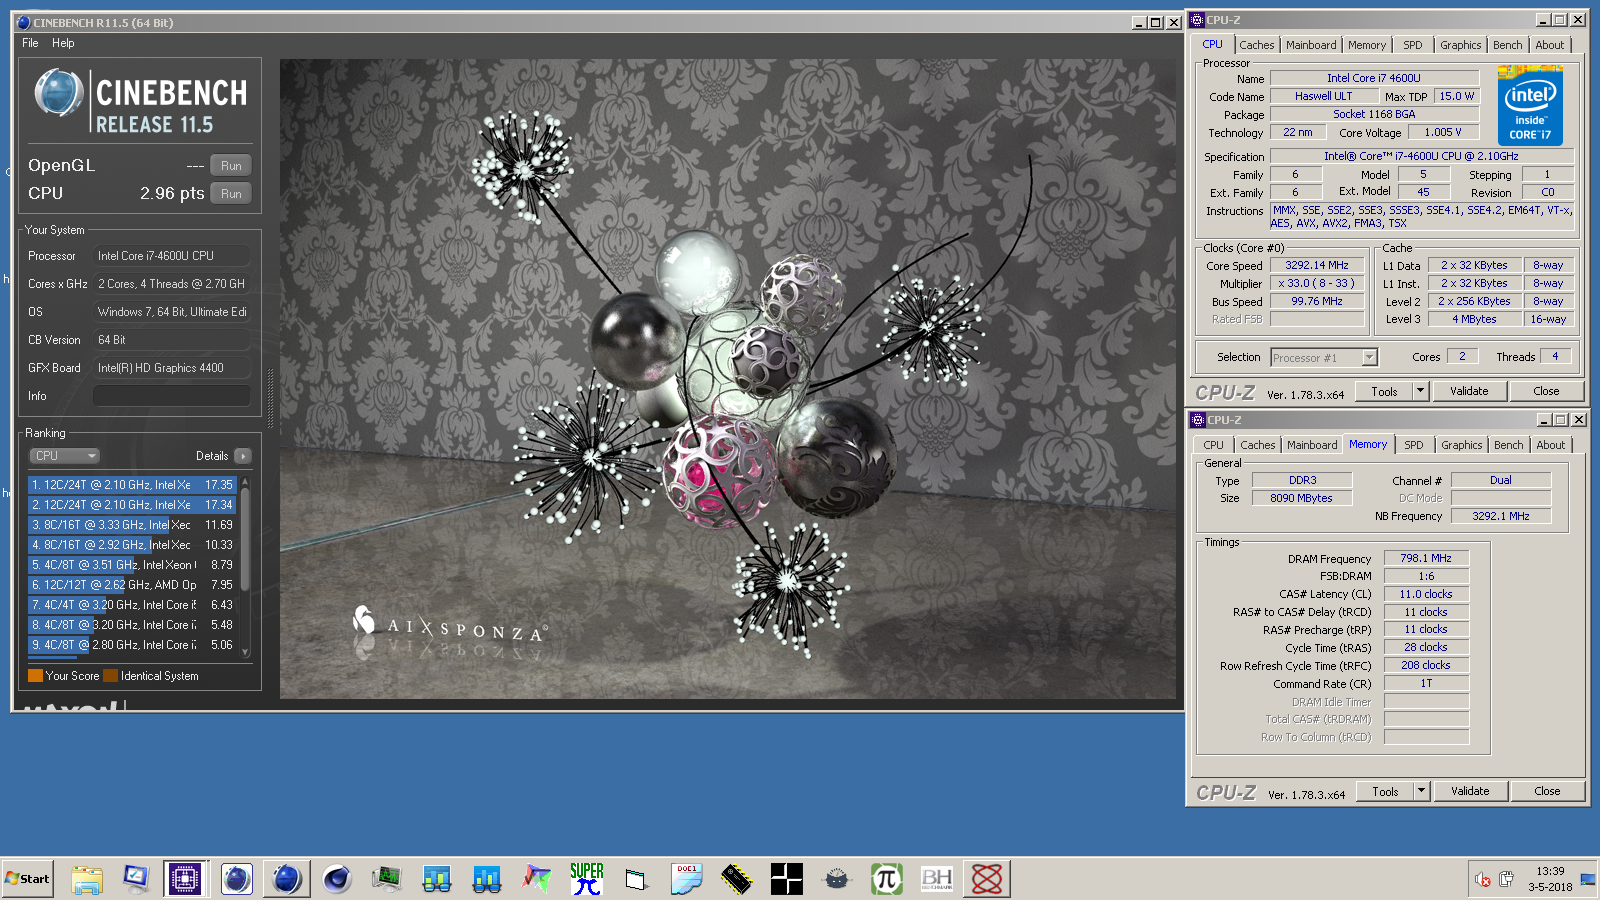Click the Intel Core i7 logo in CPU-Z
This screenshot has width=1600, height=900.
(1530, 106)
